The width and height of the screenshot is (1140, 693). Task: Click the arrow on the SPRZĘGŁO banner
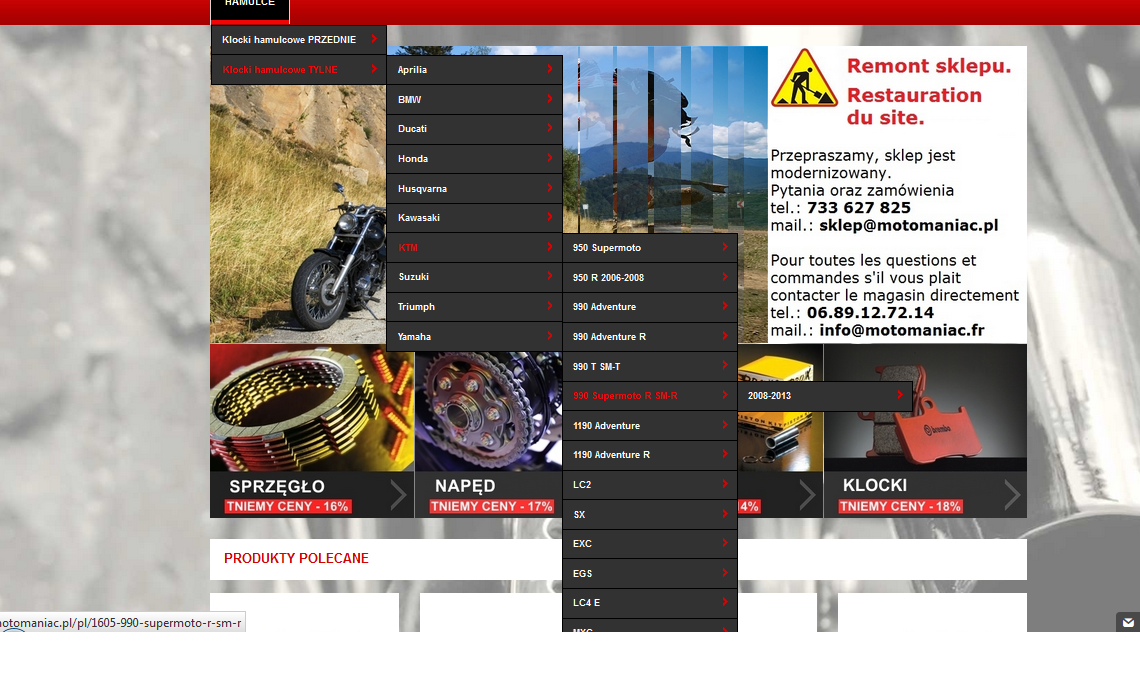(398, 495)
